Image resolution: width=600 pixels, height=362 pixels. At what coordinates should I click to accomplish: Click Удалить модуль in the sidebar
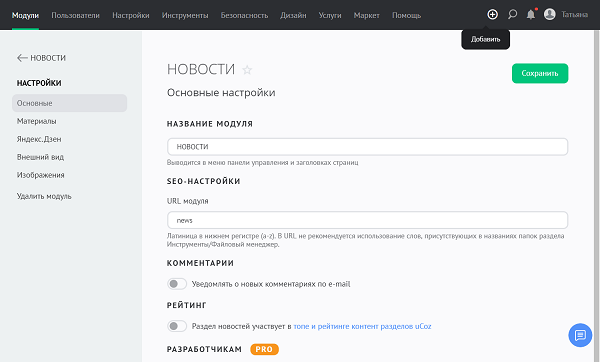[x=44, y=196]
